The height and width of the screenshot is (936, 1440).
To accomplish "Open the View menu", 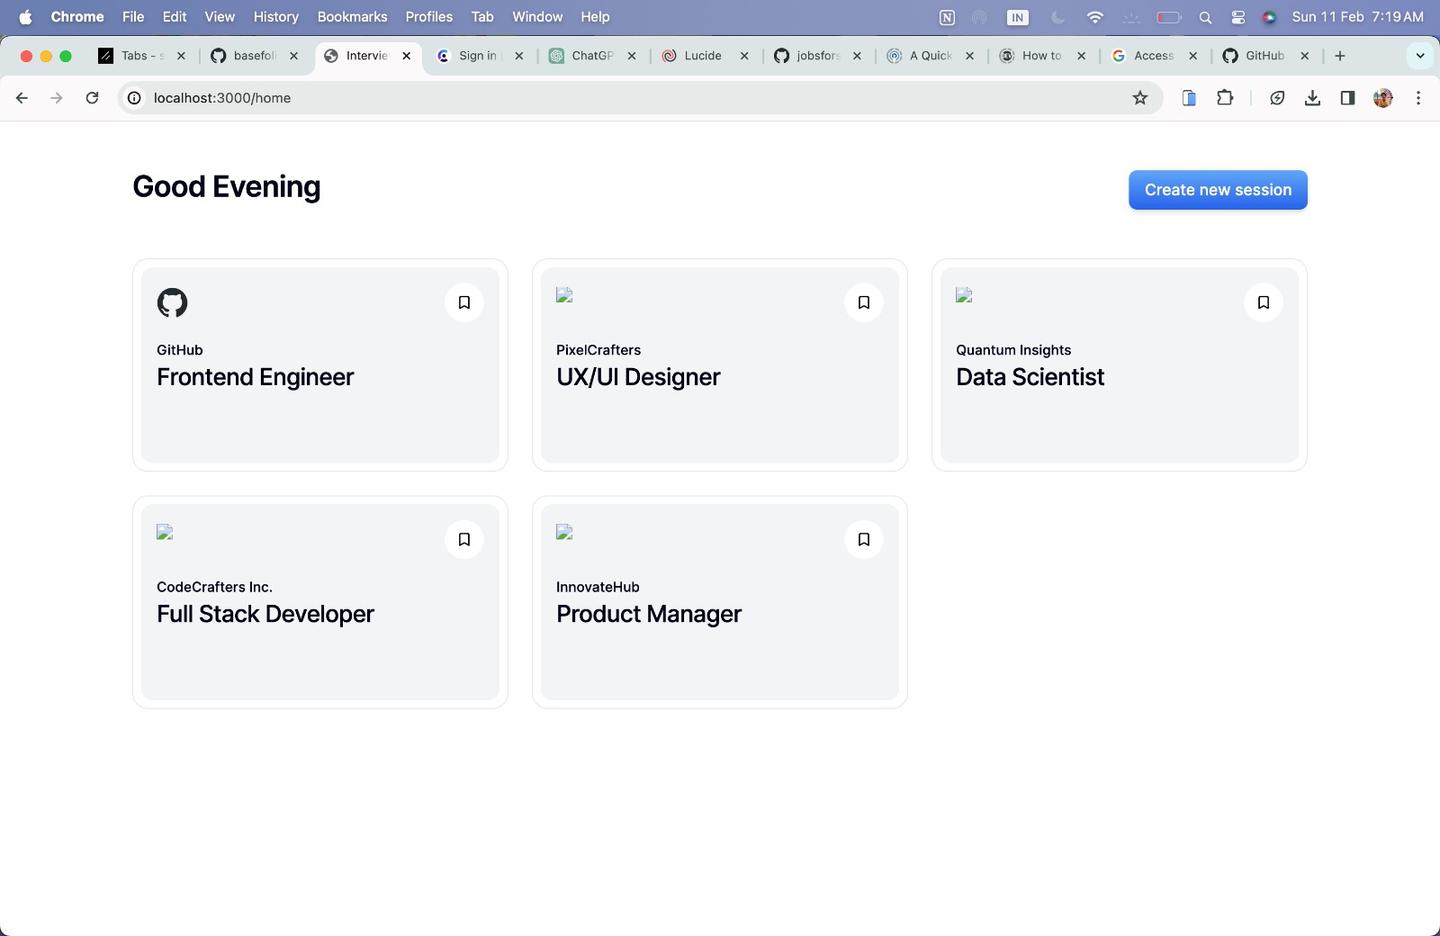I will (x=220, y=17).
